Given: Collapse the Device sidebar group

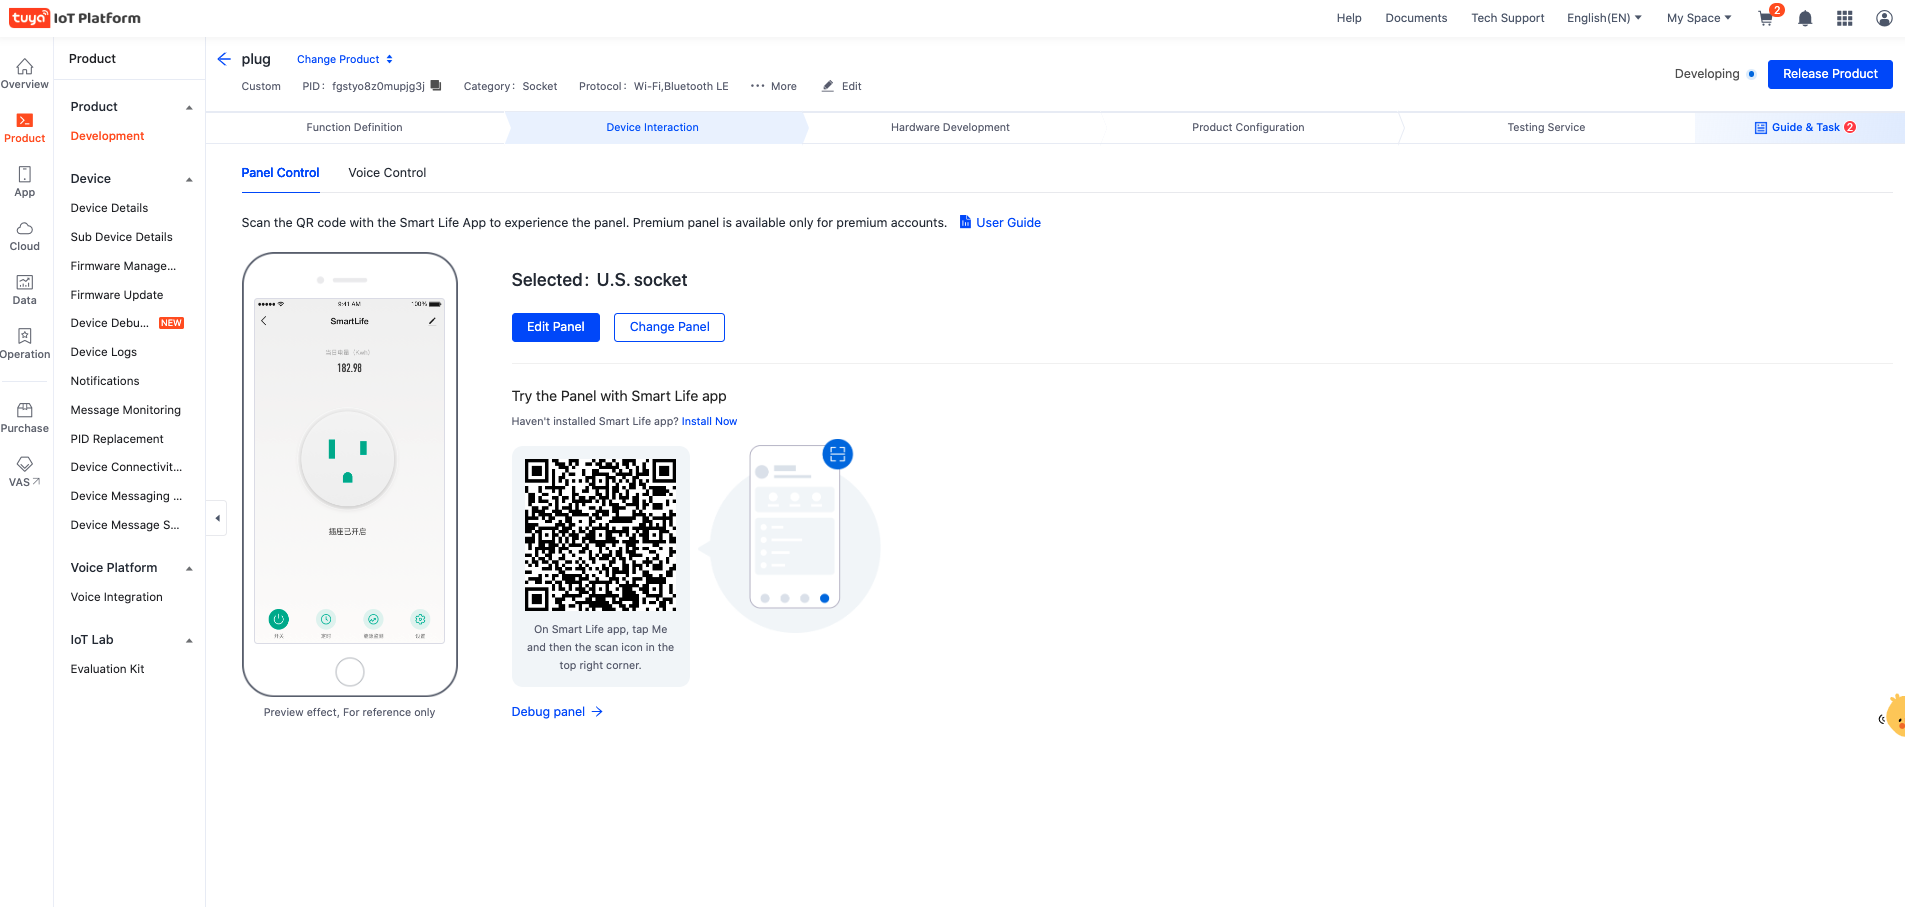Looking at the screenshot, I should coord(189,180).
